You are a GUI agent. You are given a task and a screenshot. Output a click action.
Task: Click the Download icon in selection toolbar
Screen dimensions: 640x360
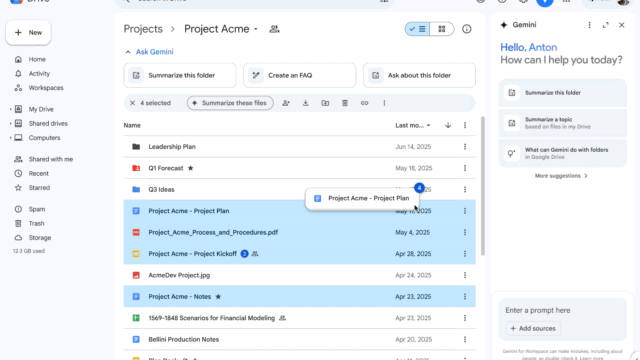[305, 103]
